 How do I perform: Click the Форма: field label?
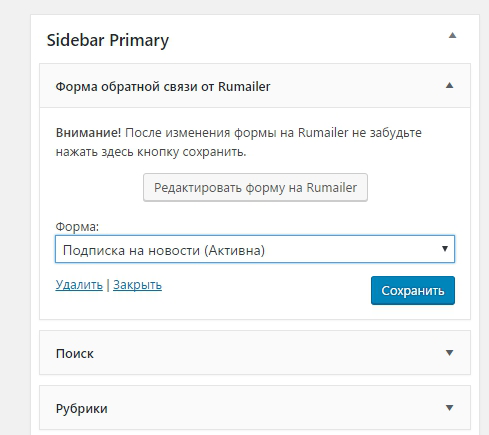tap(77, 227)
